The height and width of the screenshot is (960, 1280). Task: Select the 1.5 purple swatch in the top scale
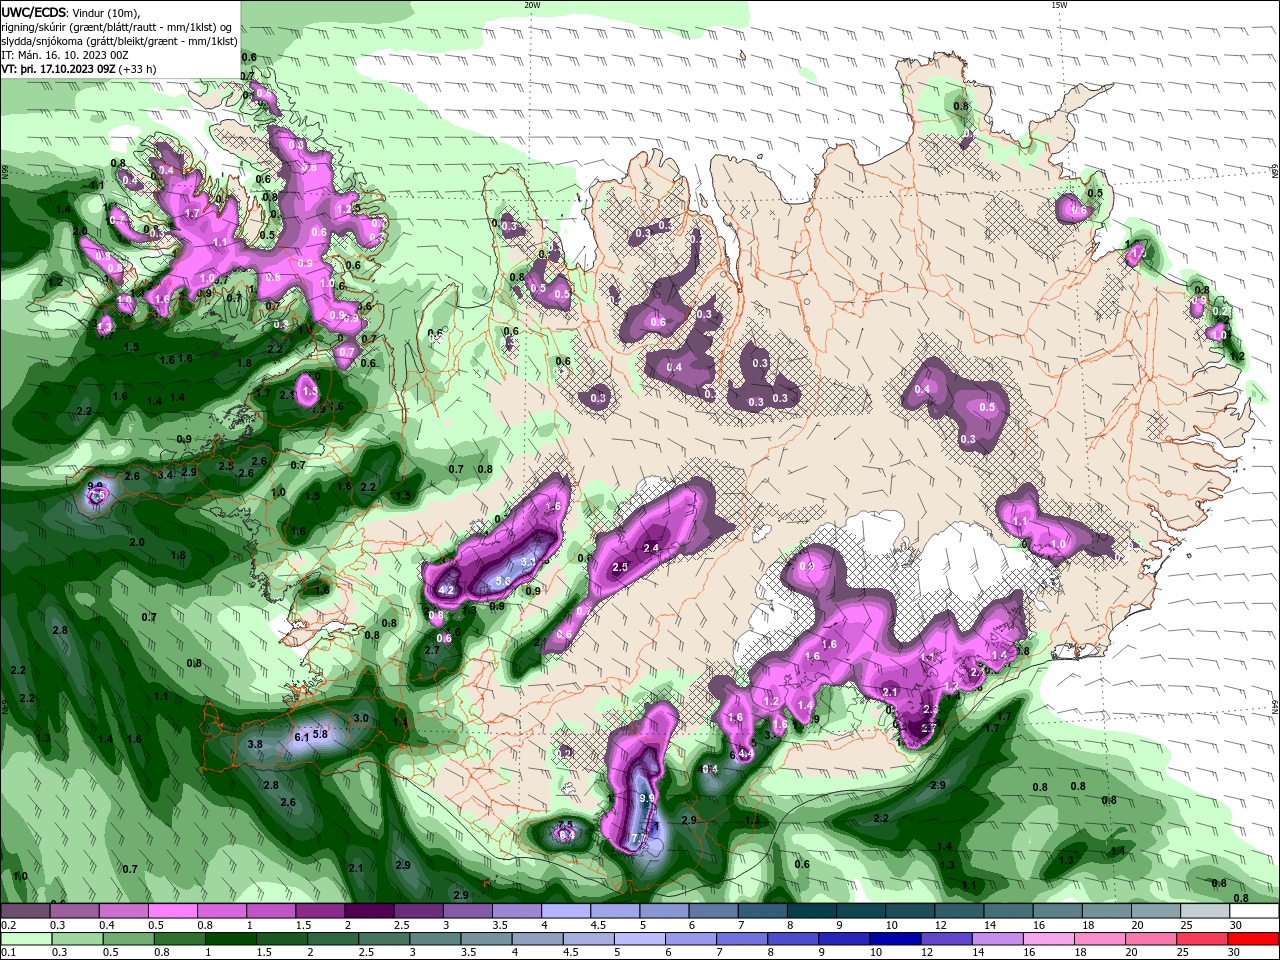(320, 911)
